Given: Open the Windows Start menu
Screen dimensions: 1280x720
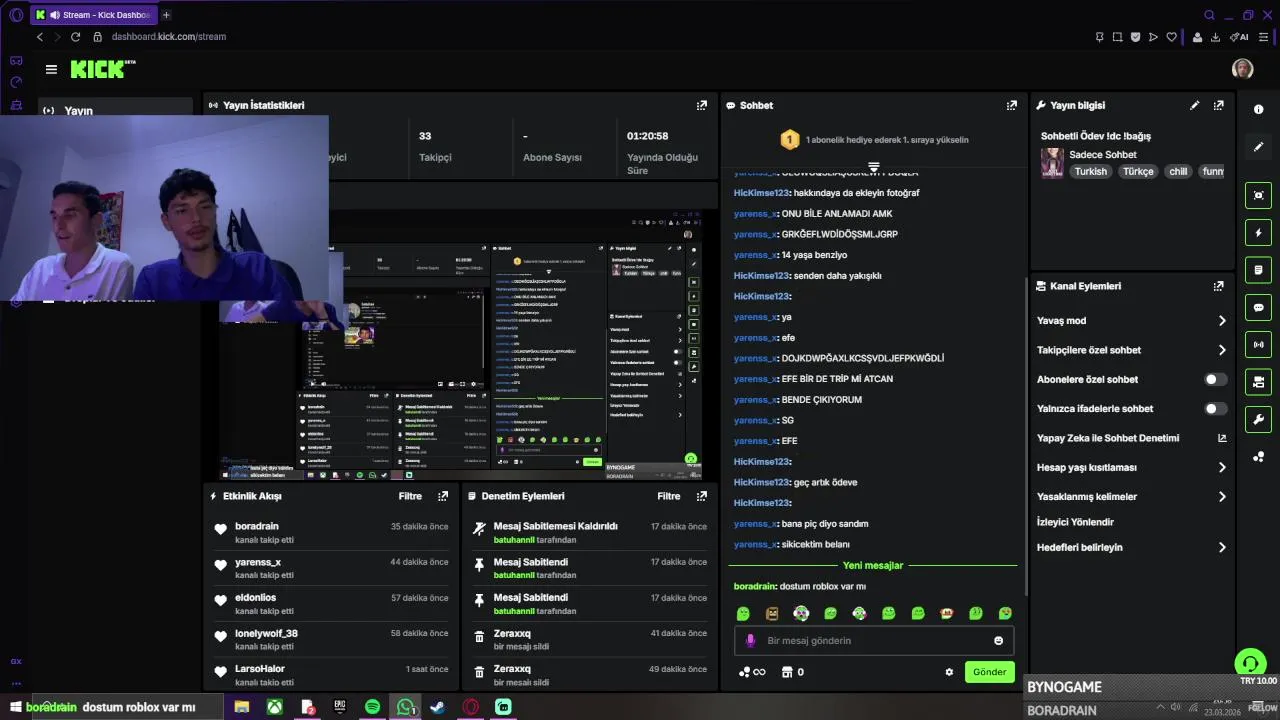Looking at the screenshot, I should click(x=15, y=707).
